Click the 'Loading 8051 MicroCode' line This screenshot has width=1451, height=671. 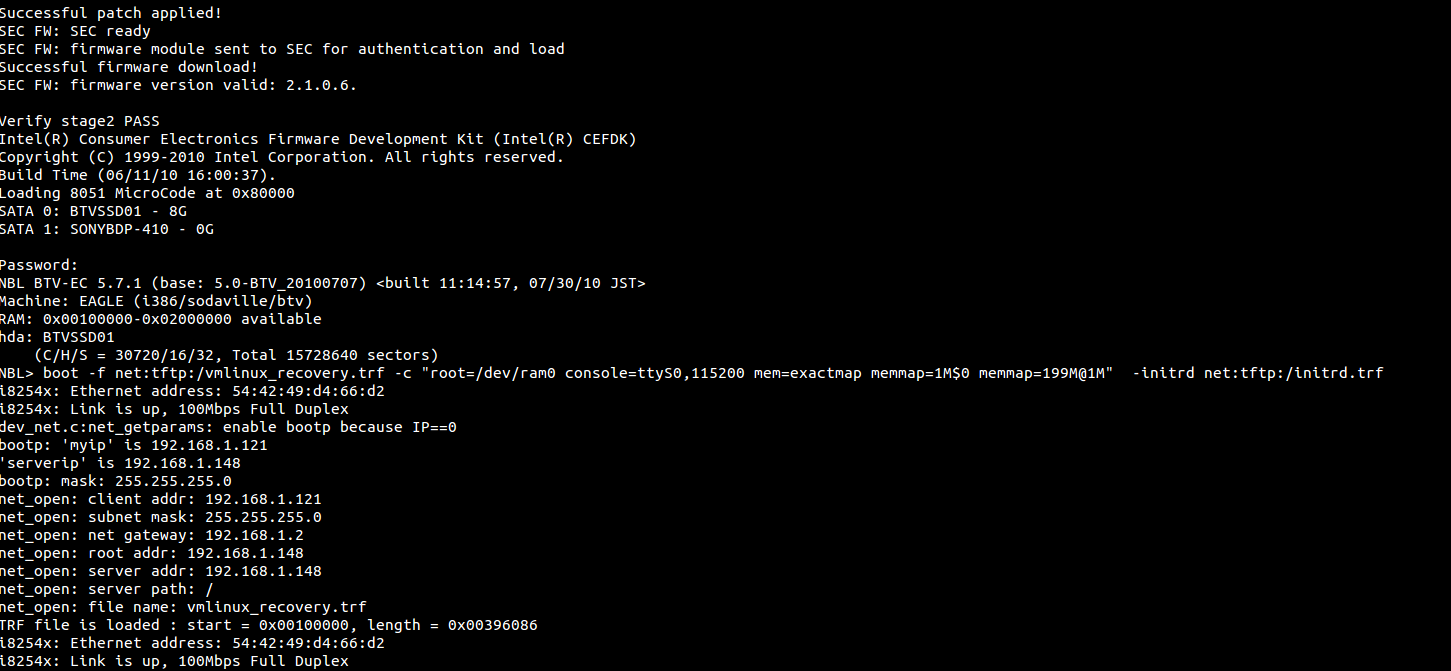(147, 193)
